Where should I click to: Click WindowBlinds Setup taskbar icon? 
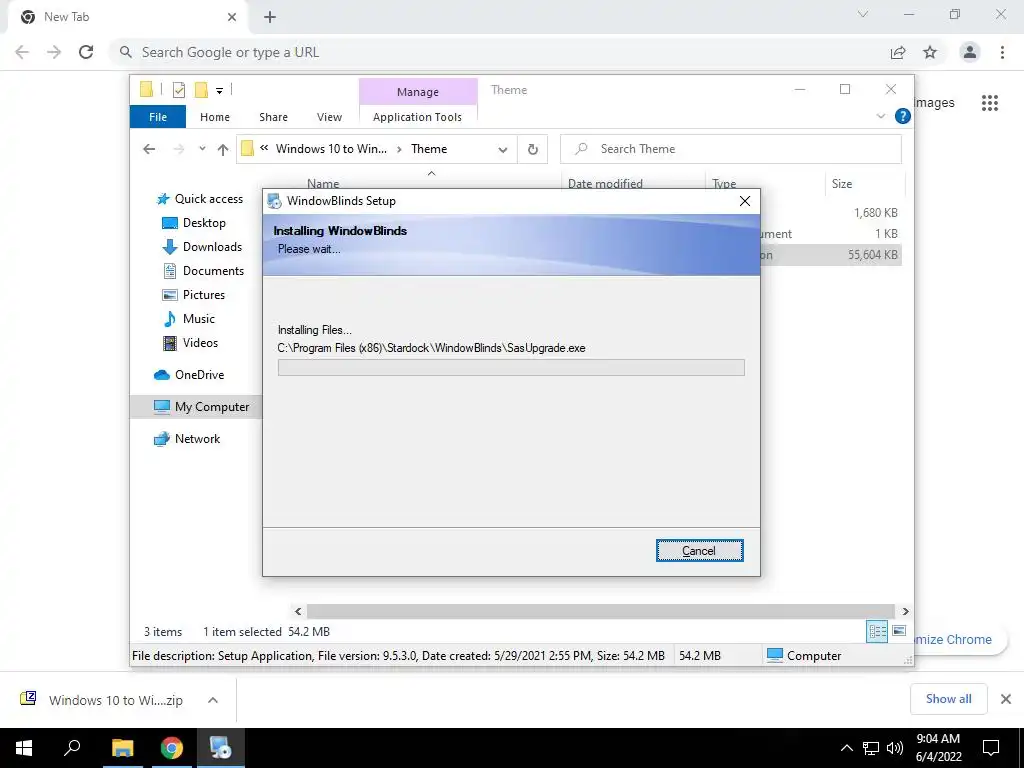click(221, 748)
